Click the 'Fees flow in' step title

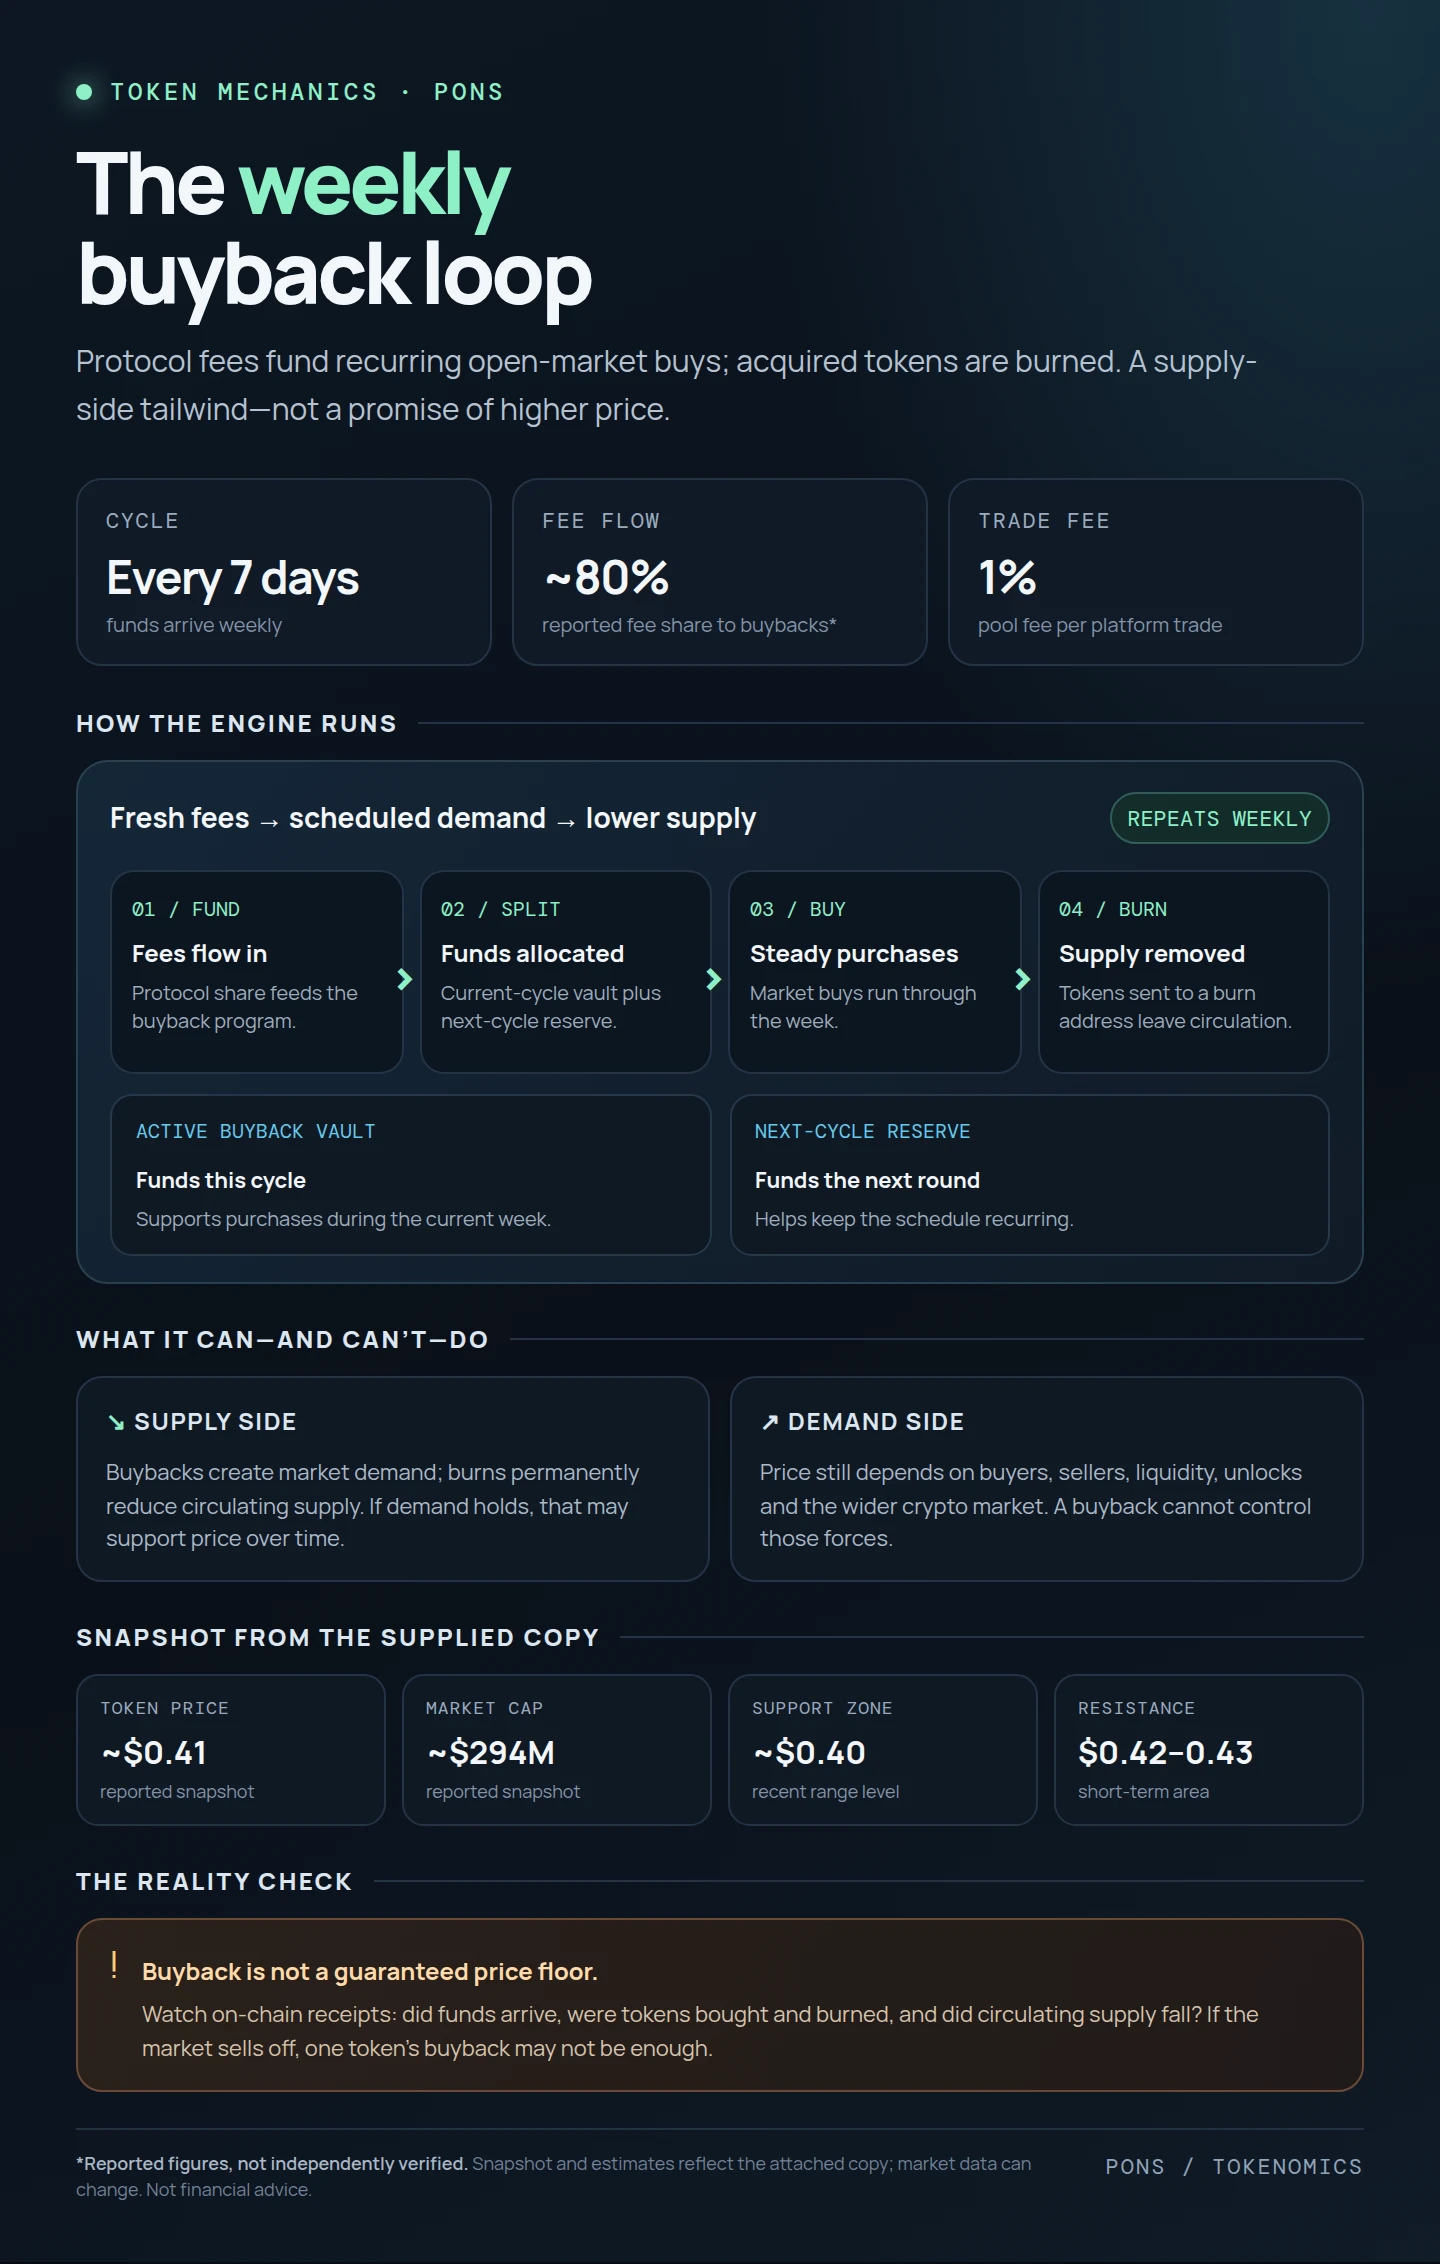pyautogui.click(x=199, y=954)
